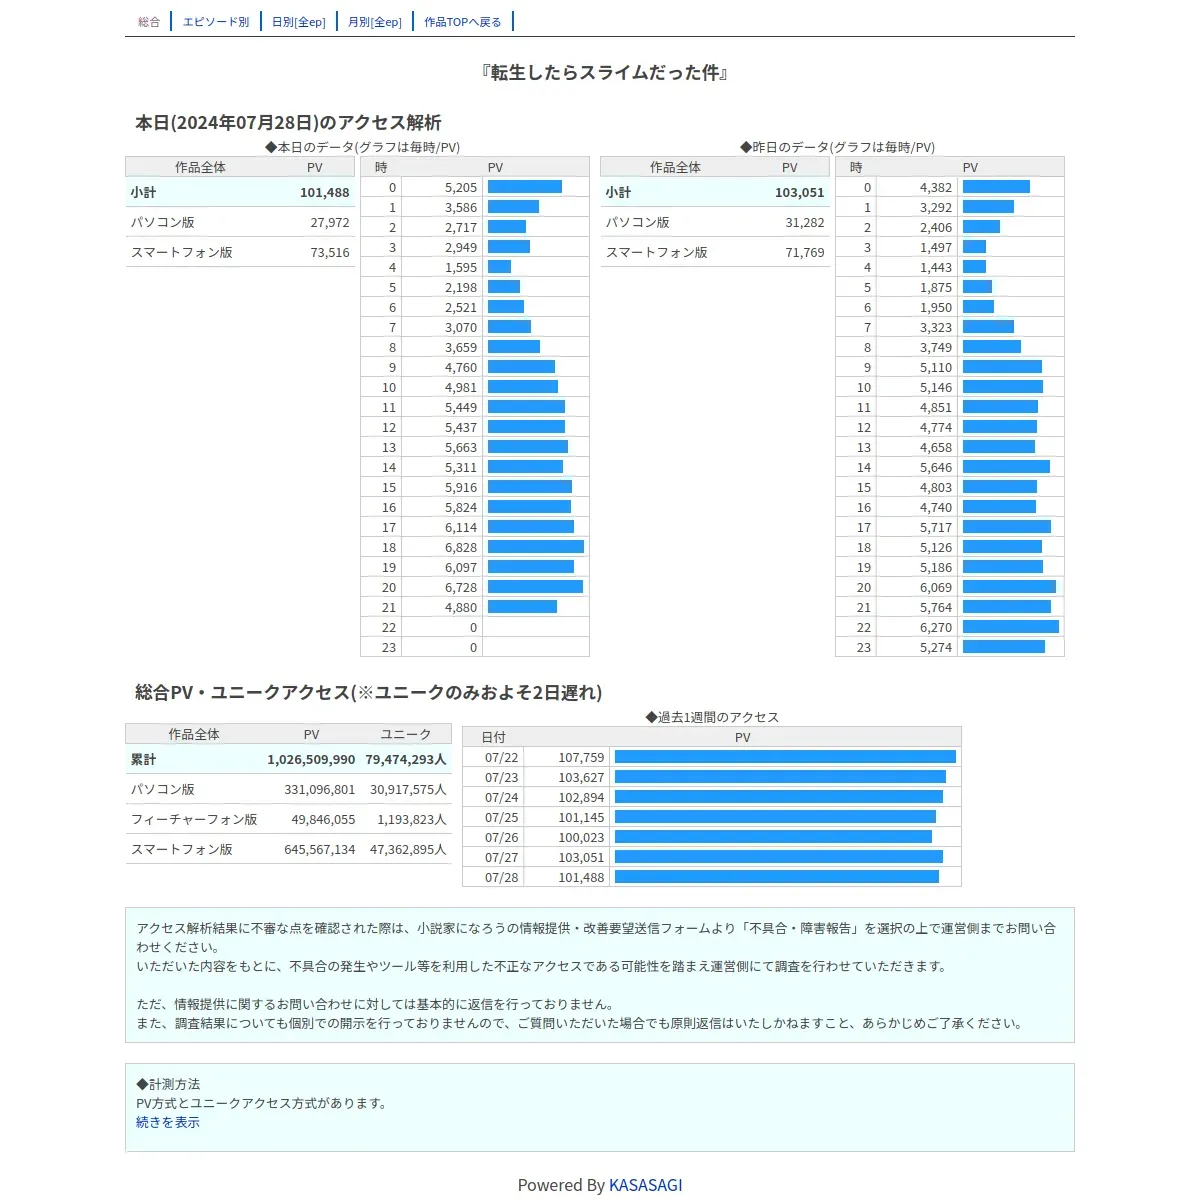Click the 07/25 weekly value 101,145
This screenshot has height=1201, width=1200.
click(x=581, y=817)
